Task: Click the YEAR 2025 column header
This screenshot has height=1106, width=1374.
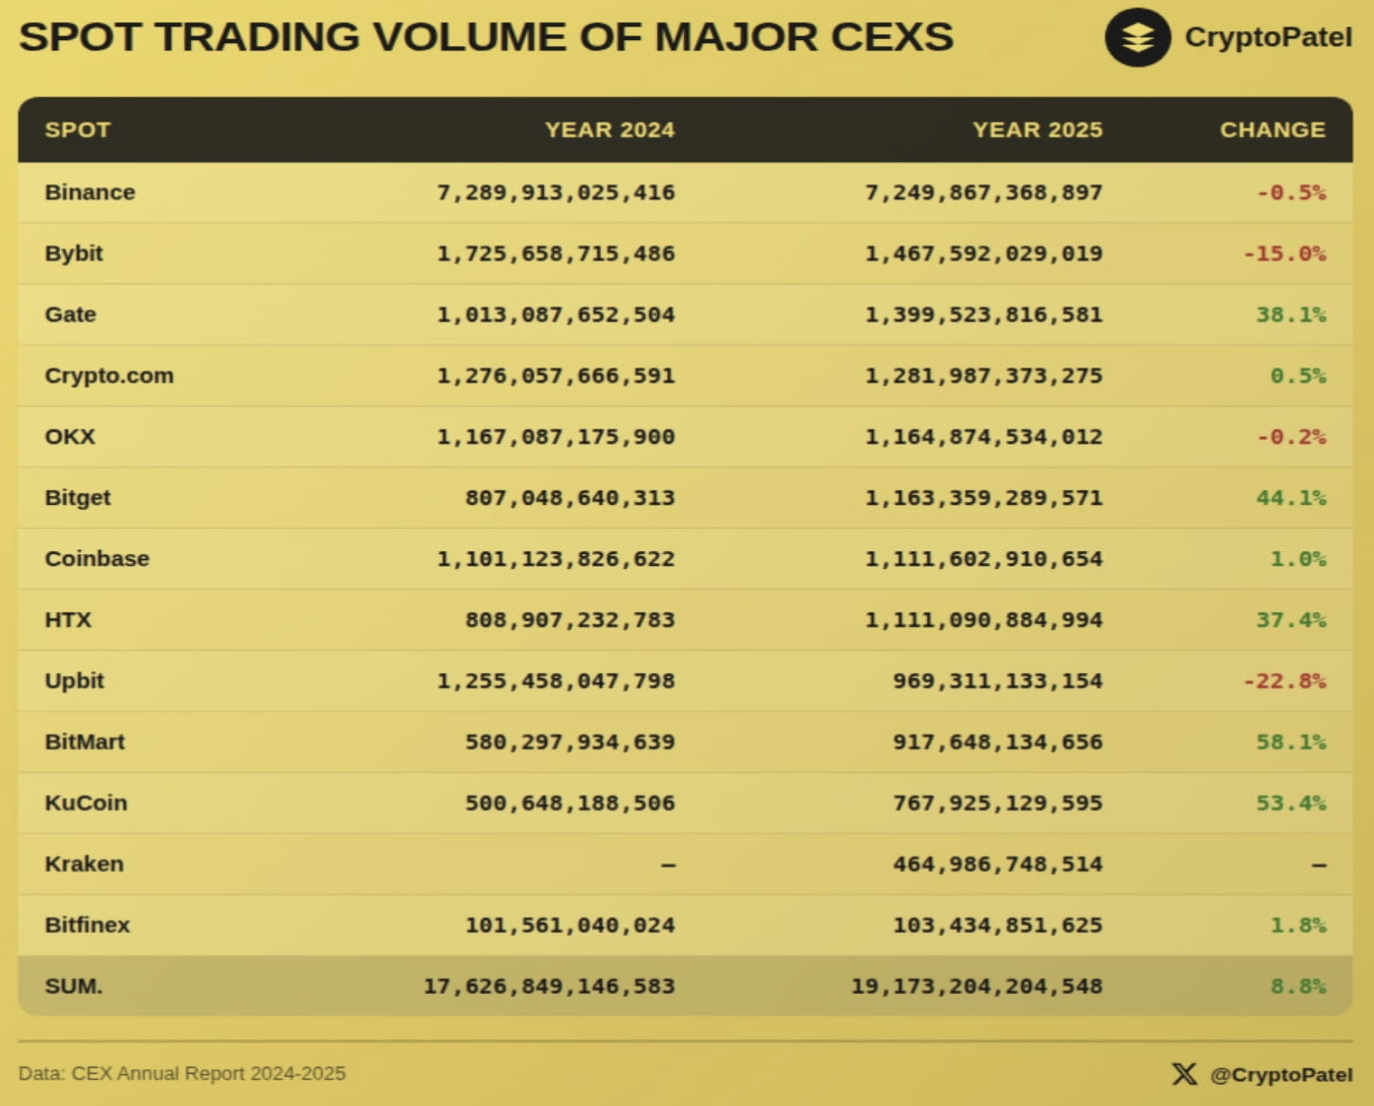Action: pyautogui.click(x=1037, y=130)
